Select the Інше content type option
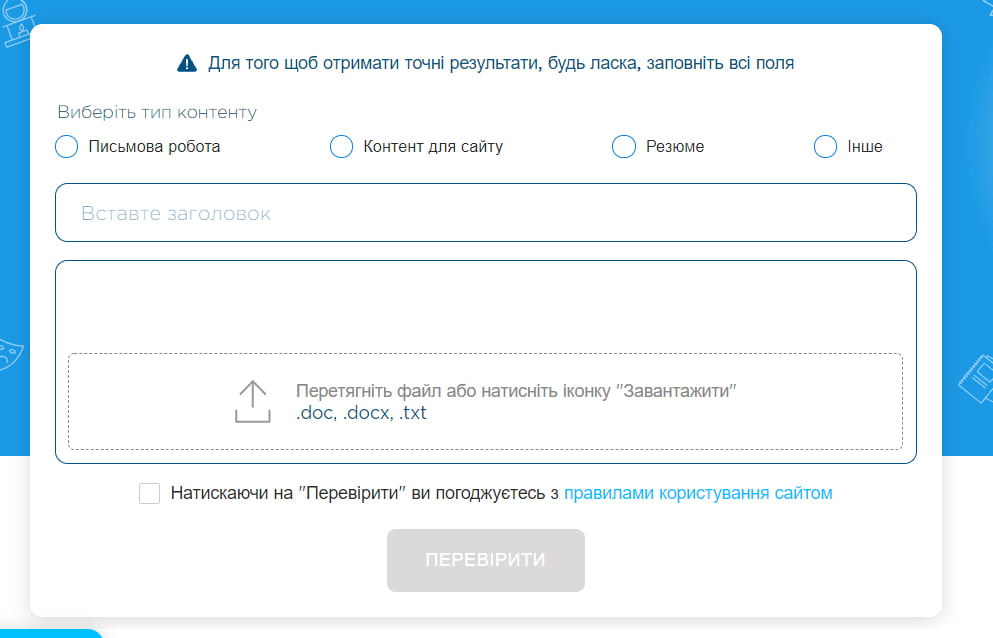The width and height of the screenshot is (993, 638). click(x=824, y=146)
